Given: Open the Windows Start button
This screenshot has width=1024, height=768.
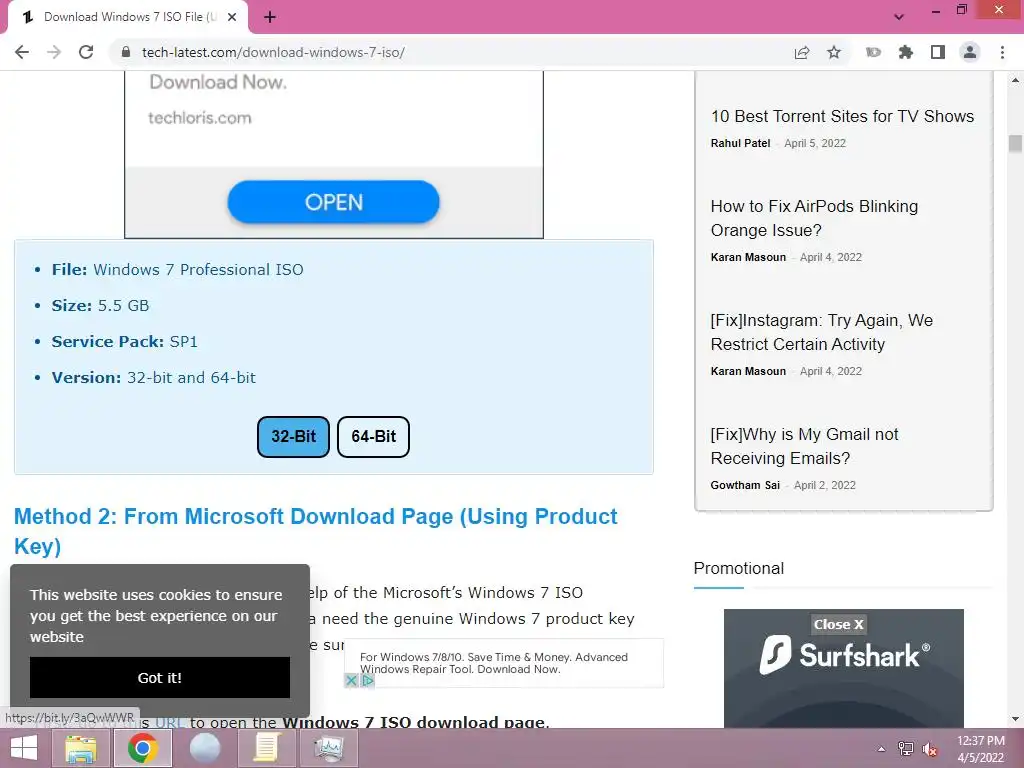Looking at the screenshot, I should tap(24, 748).
